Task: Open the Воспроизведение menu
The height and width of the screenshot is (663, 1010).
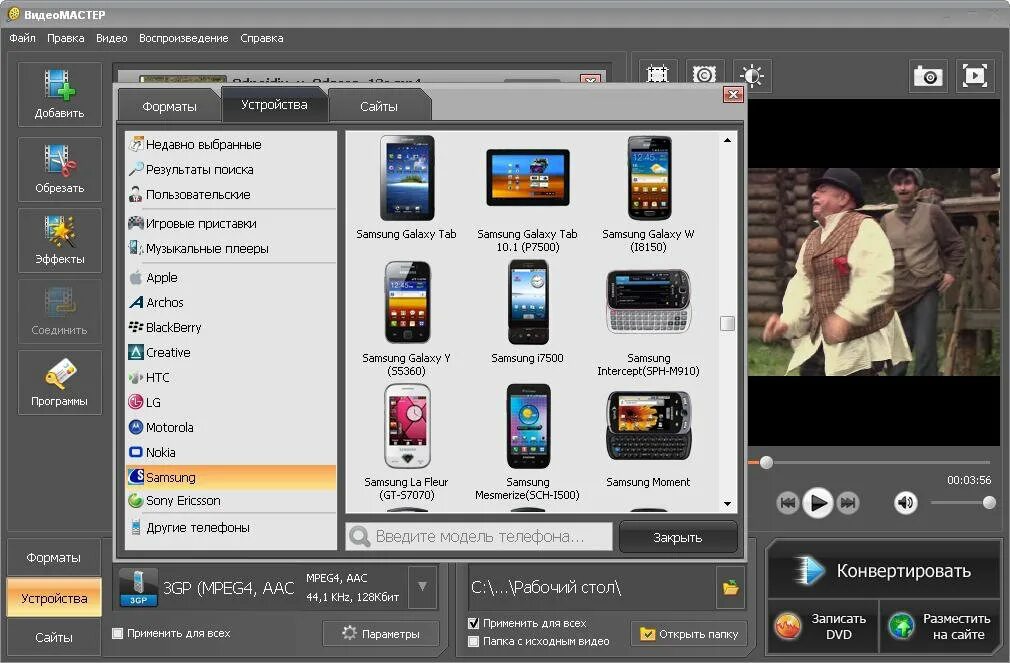Action: tap(184, 38)
